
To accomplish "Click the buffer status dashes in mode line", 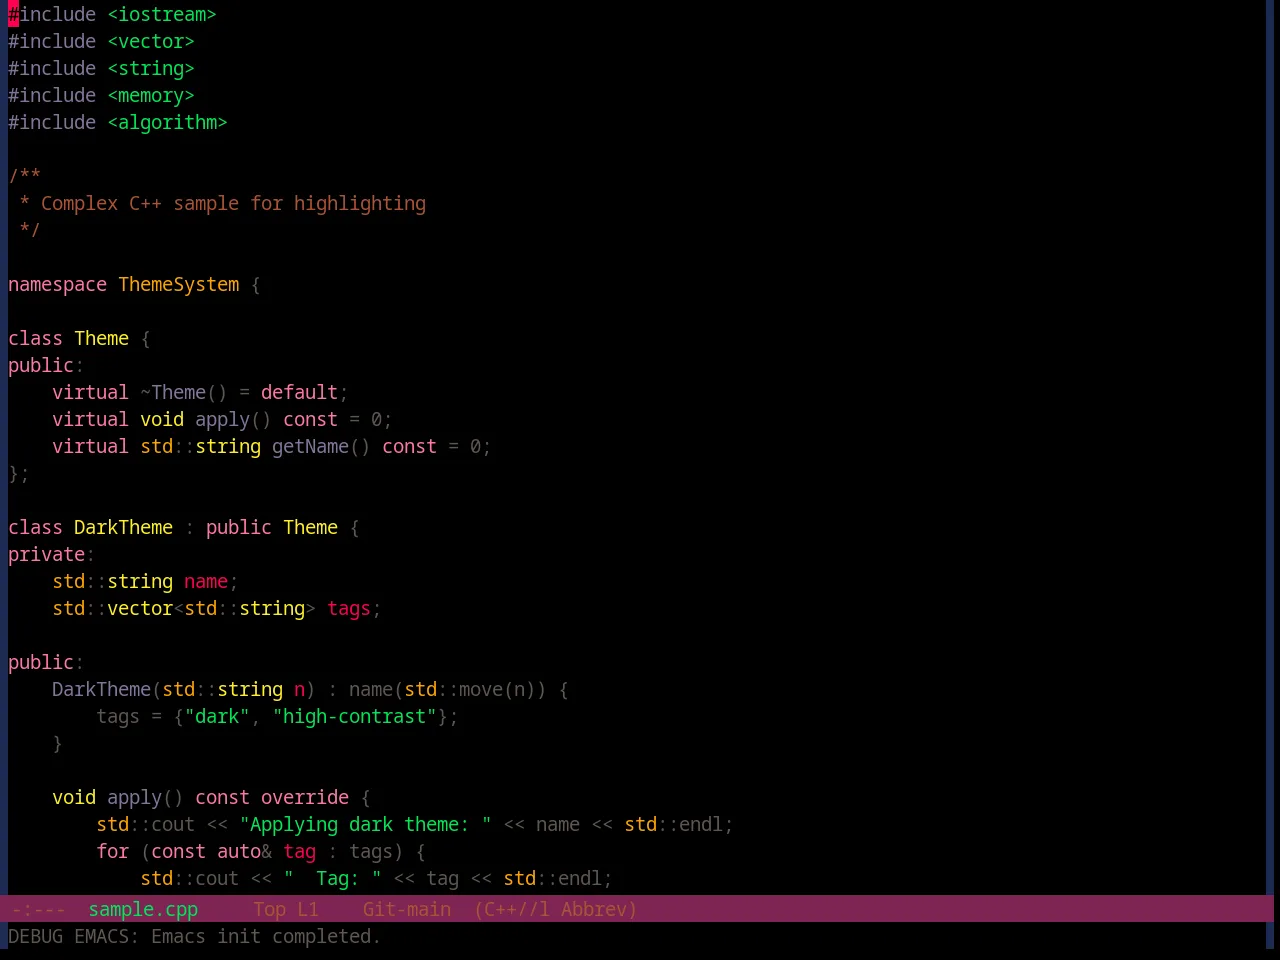I will (39, 909).
